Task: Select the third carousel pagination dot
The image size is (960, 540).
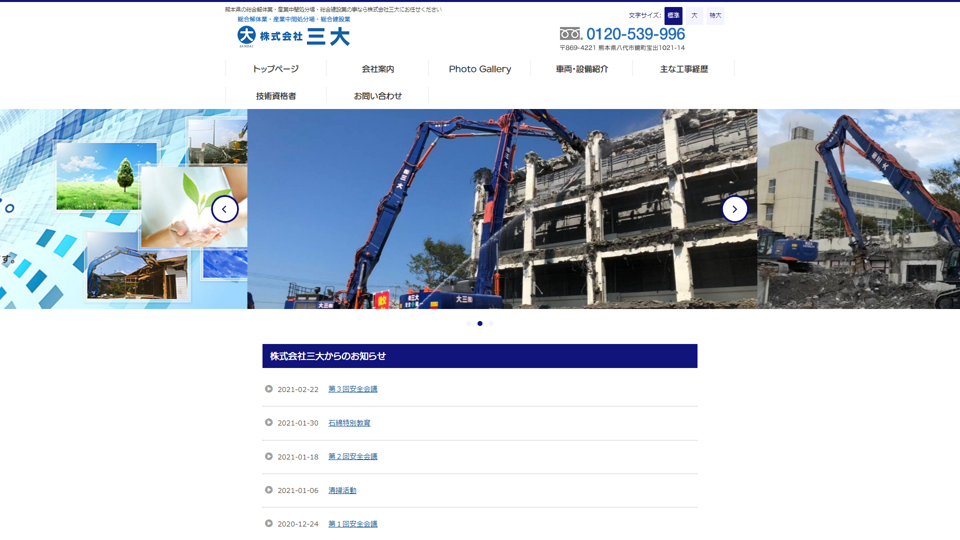Action: [x=491, y=324]
